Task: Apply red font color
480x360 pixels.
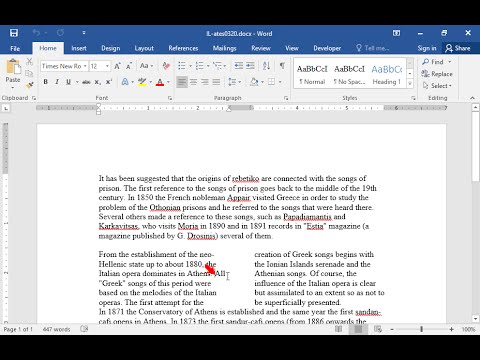Action: tap(160, 82)
